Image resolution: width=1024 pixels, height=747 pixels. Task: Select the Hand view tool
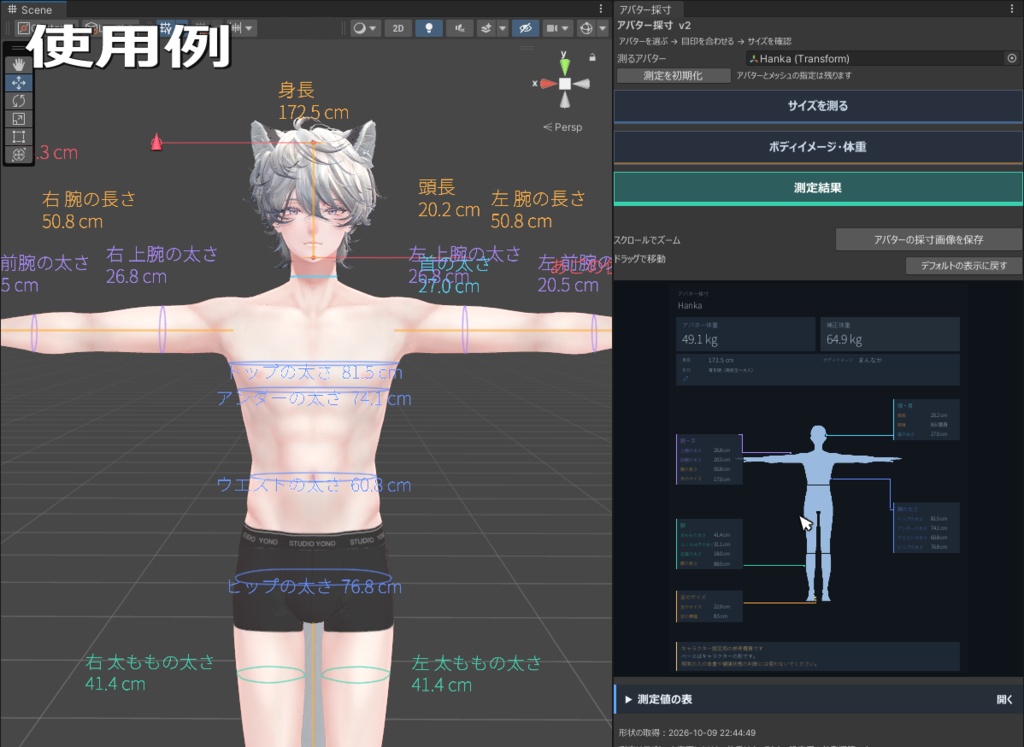pyautogui.click(x=18, y=64)
